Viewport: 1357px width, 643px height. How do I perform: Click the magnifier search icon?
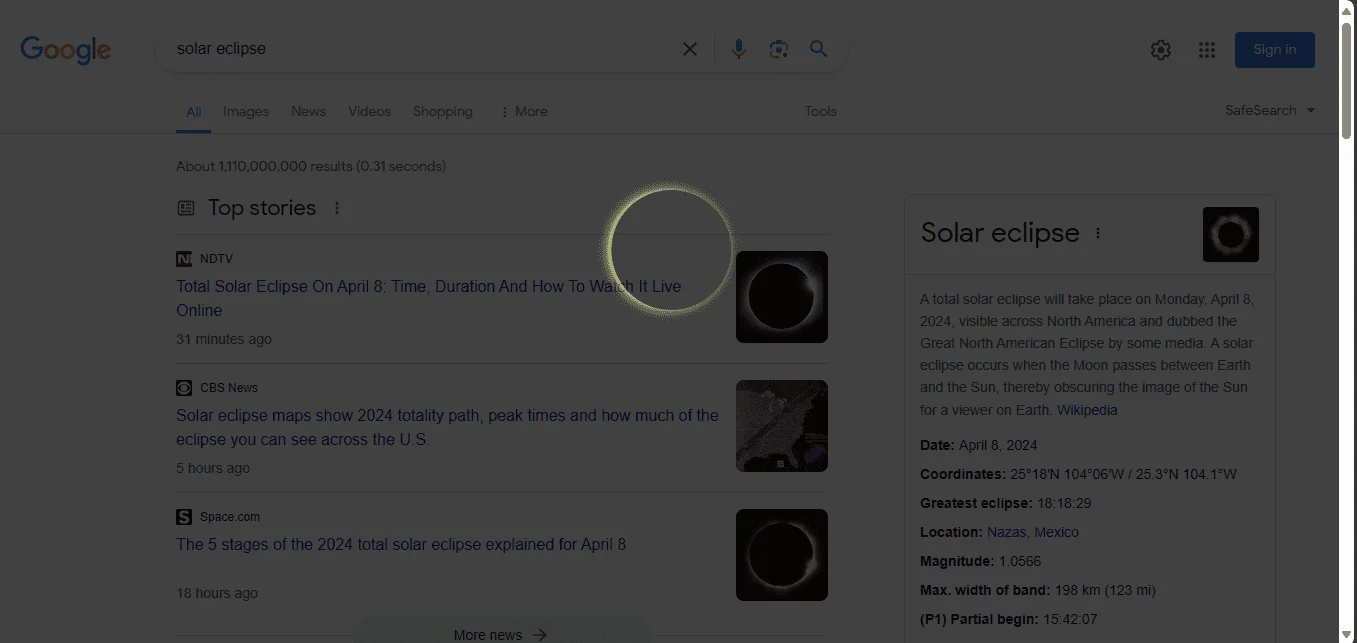[x=819, y=49]
